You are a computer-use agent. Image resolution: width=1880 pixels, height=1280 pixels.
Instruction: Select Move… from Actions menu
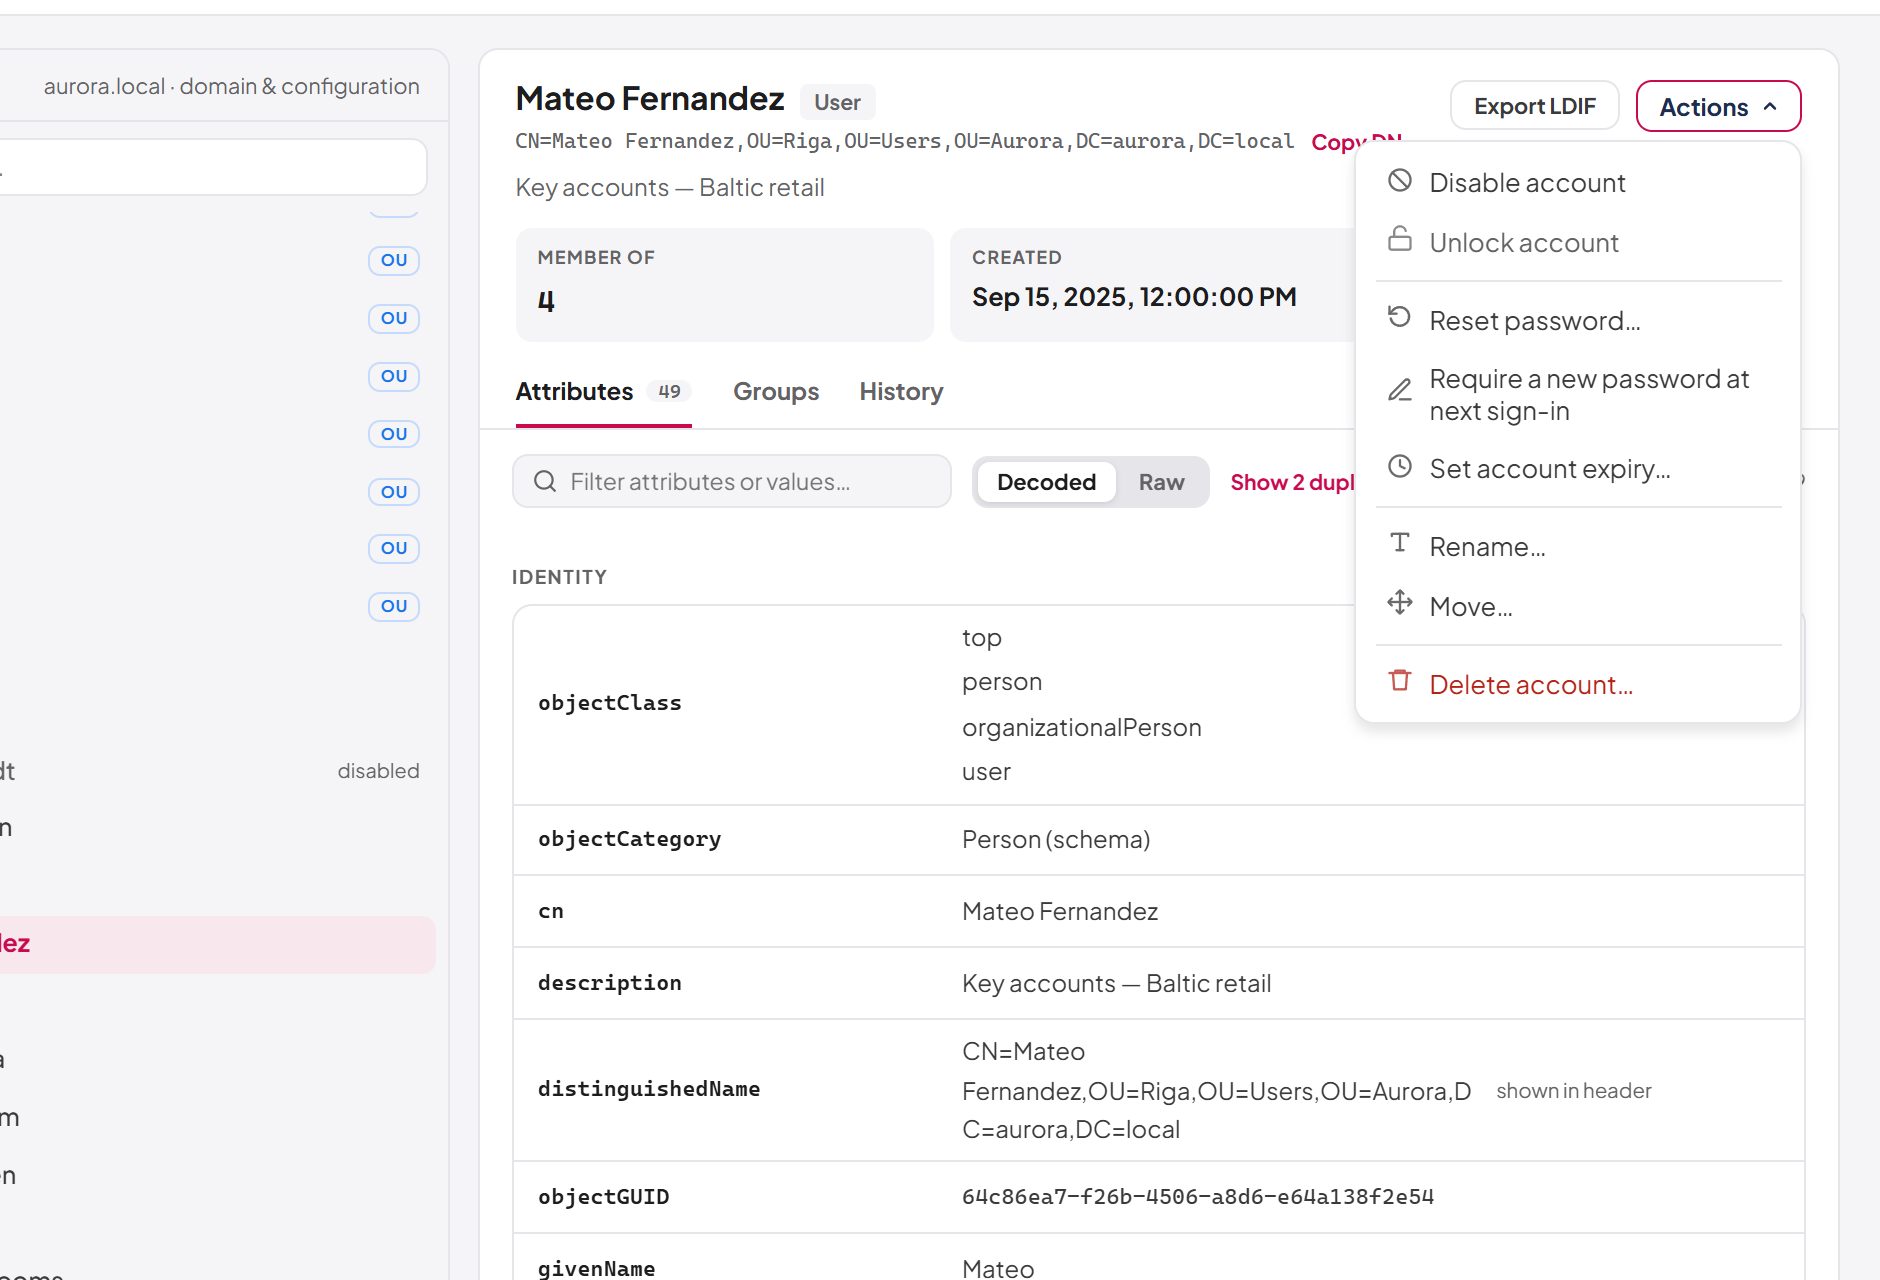pos(1578,607)
